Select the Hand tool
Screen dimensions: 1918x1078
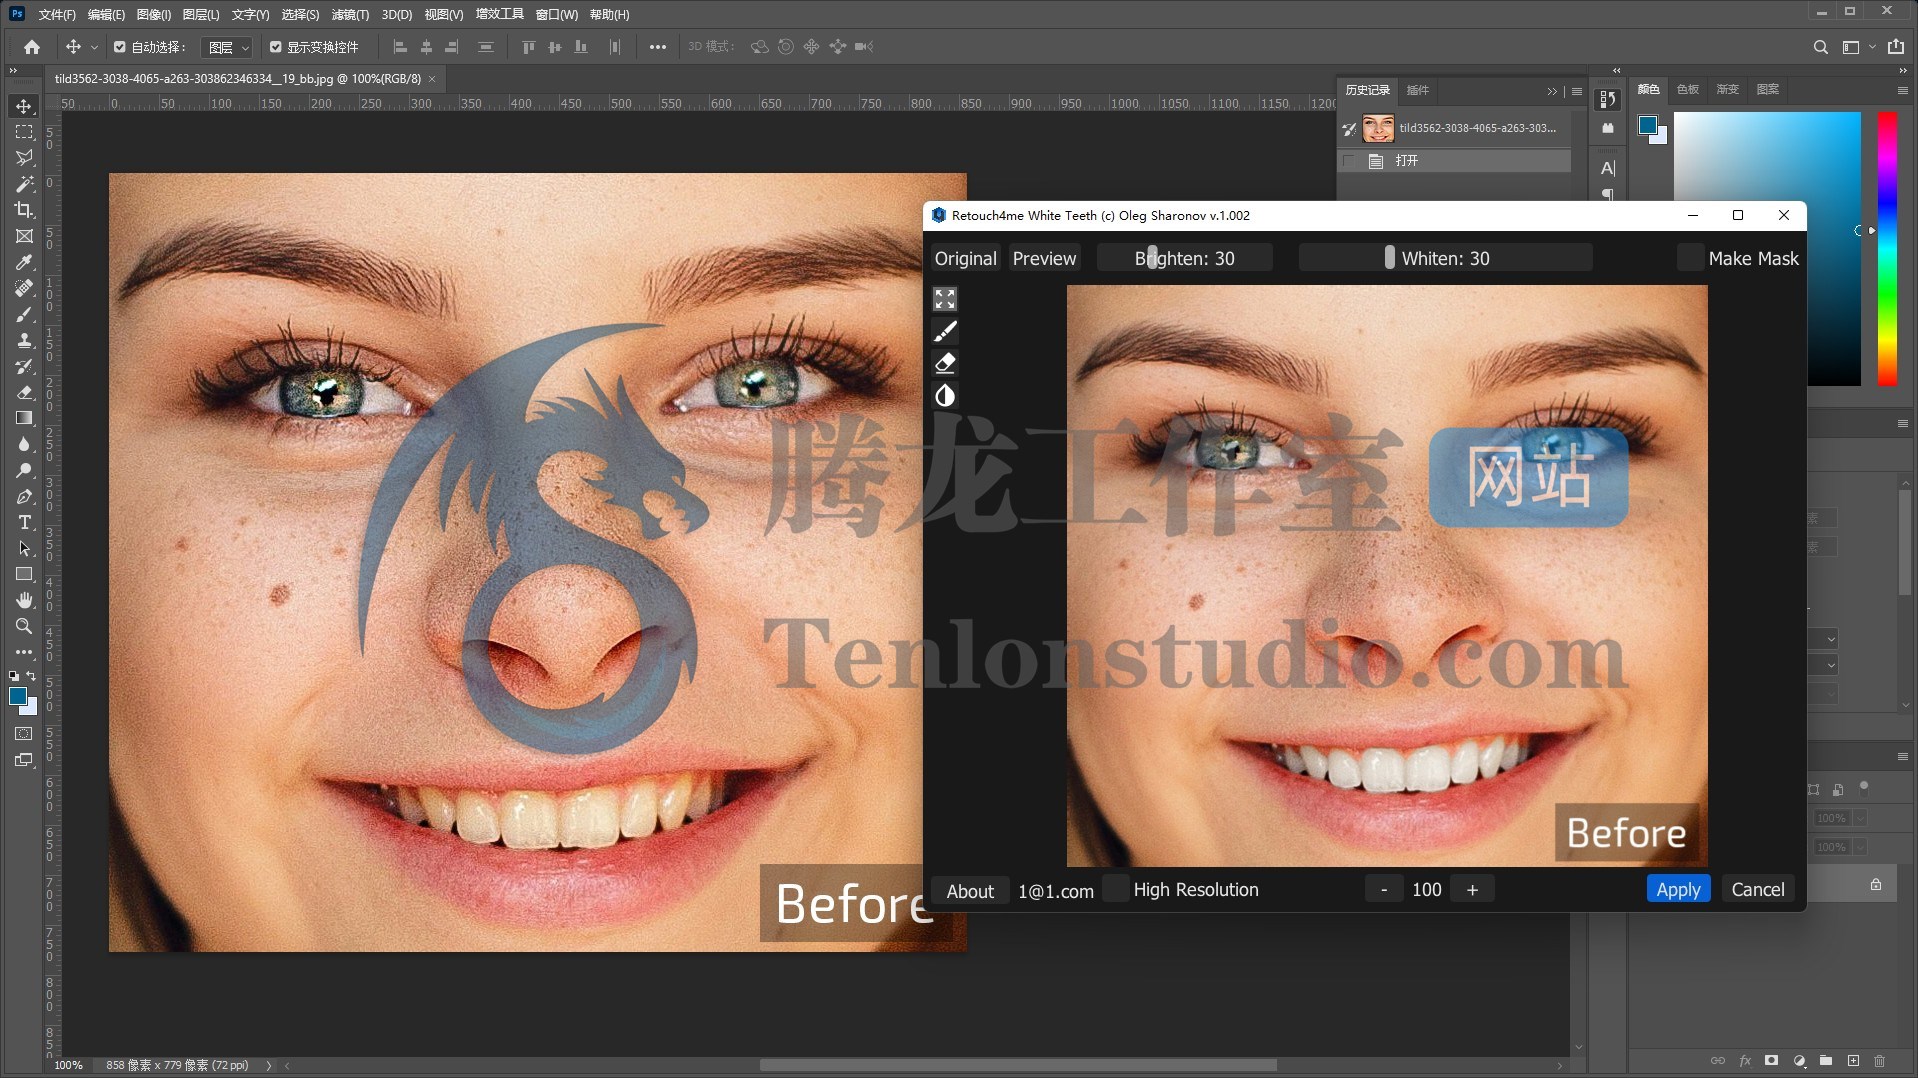(x=24, y=600)
